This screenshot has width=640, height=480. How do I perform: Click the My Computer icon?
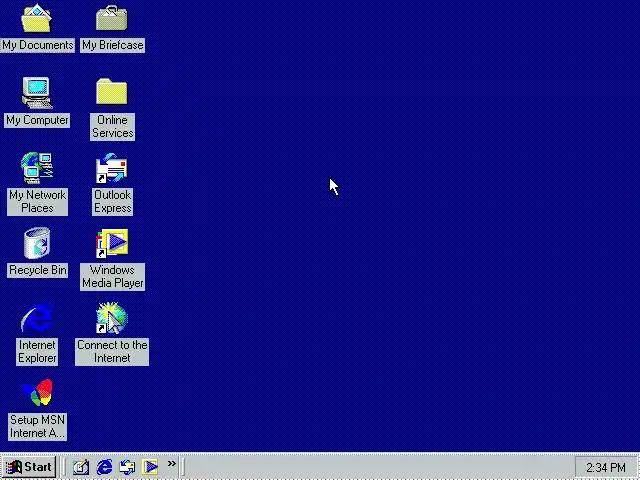click(x=37, y=93)
